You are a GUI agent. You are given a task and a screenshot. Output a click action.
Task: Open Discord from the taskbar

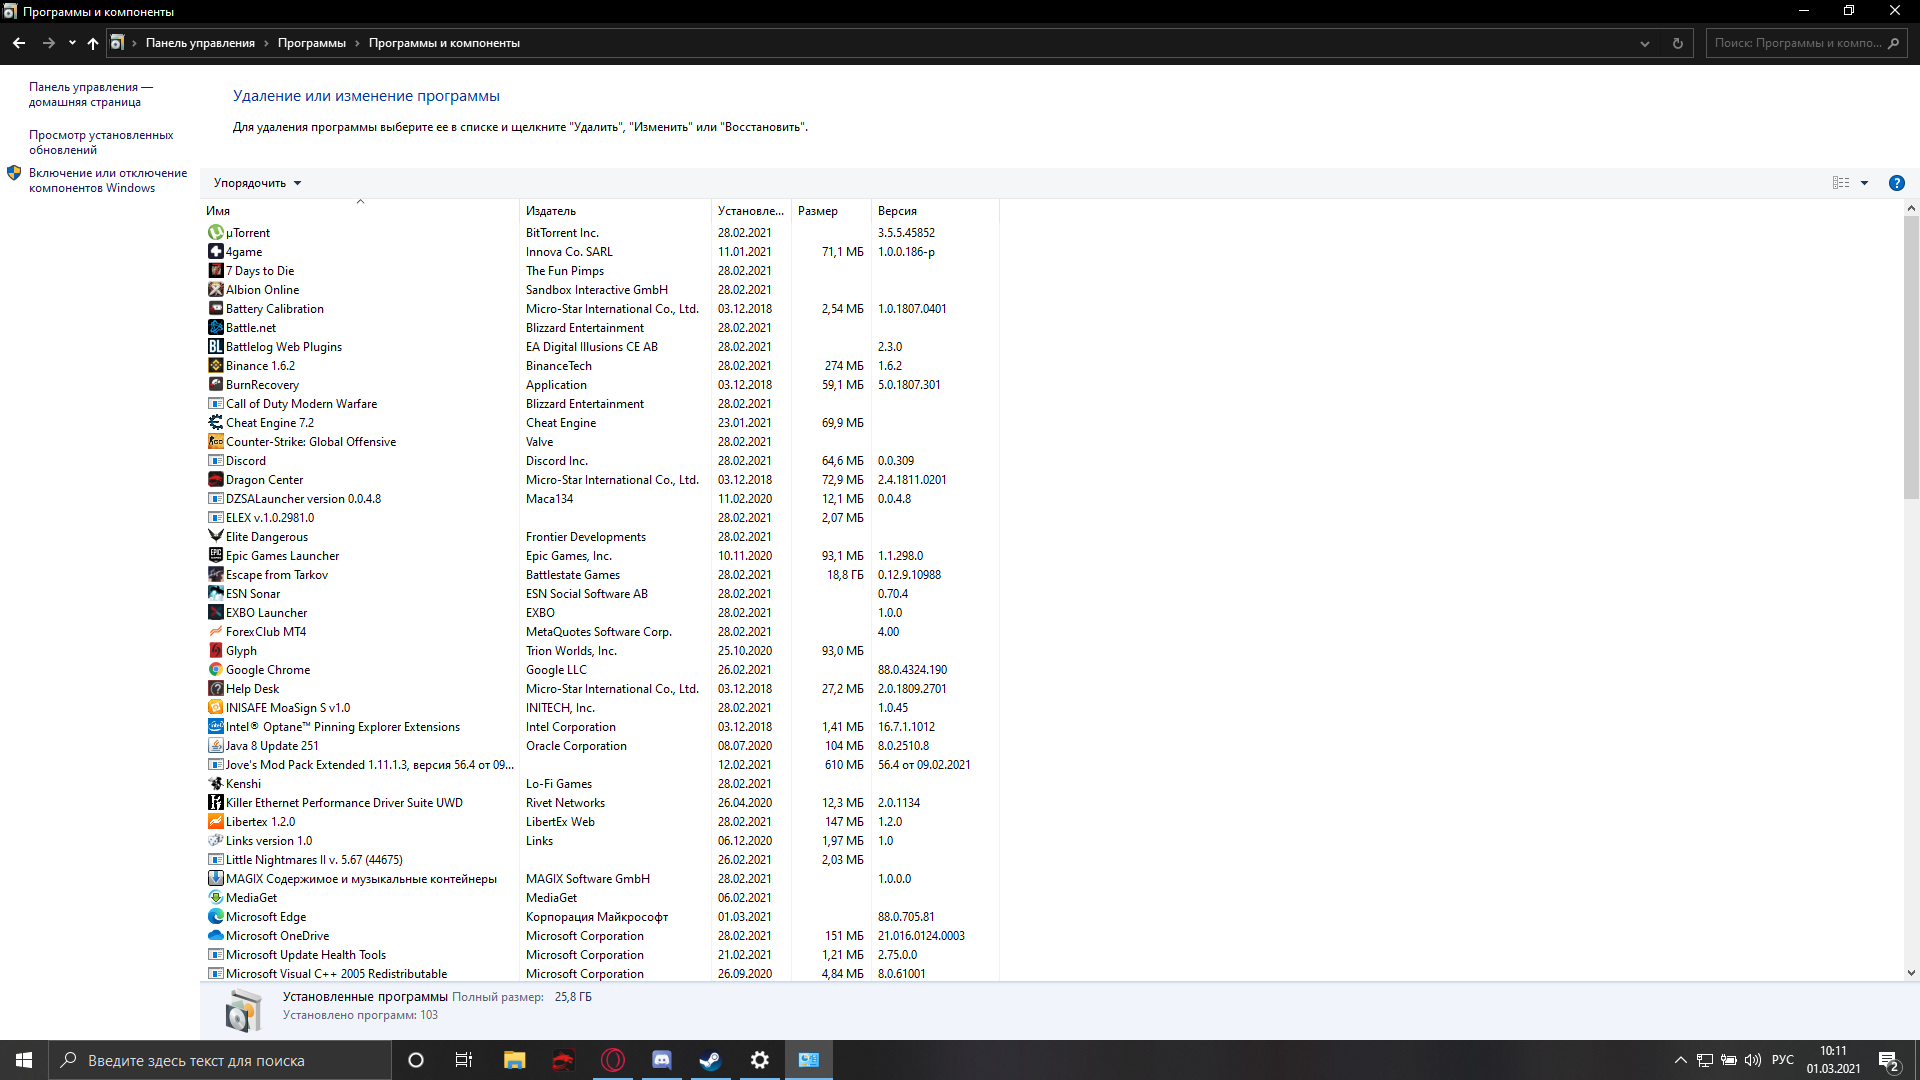point(661,1060)
